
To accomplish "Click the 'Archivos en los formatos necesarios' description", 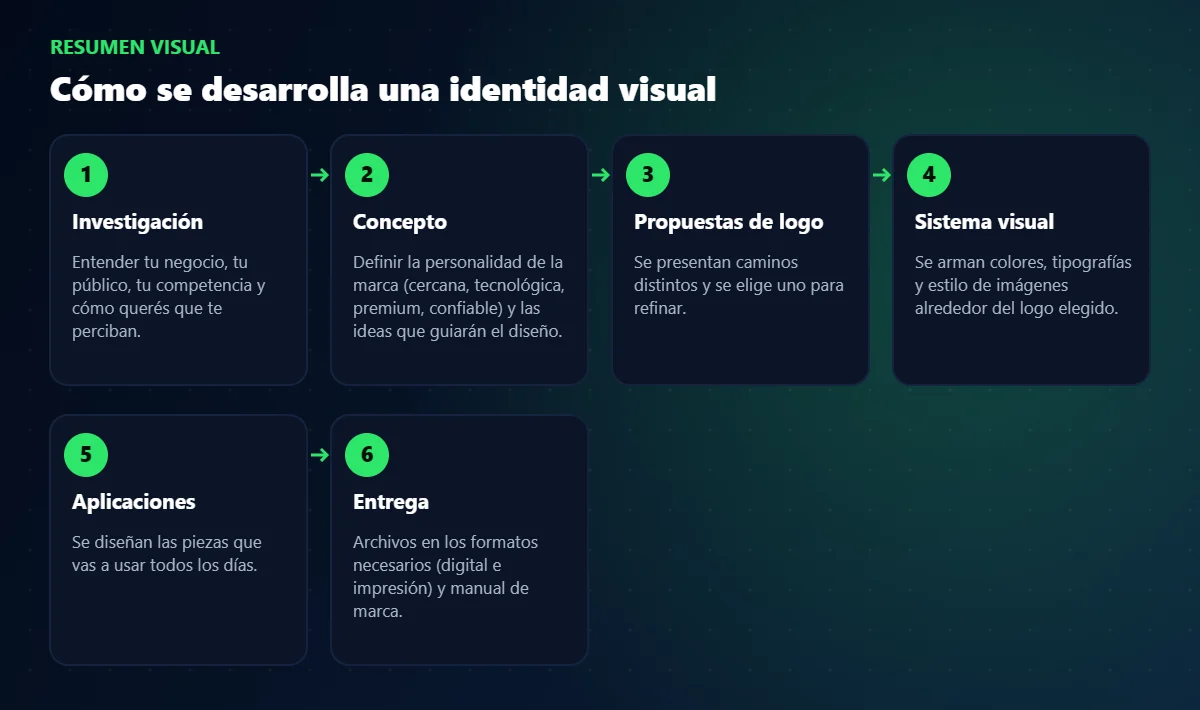I will 445,577.
